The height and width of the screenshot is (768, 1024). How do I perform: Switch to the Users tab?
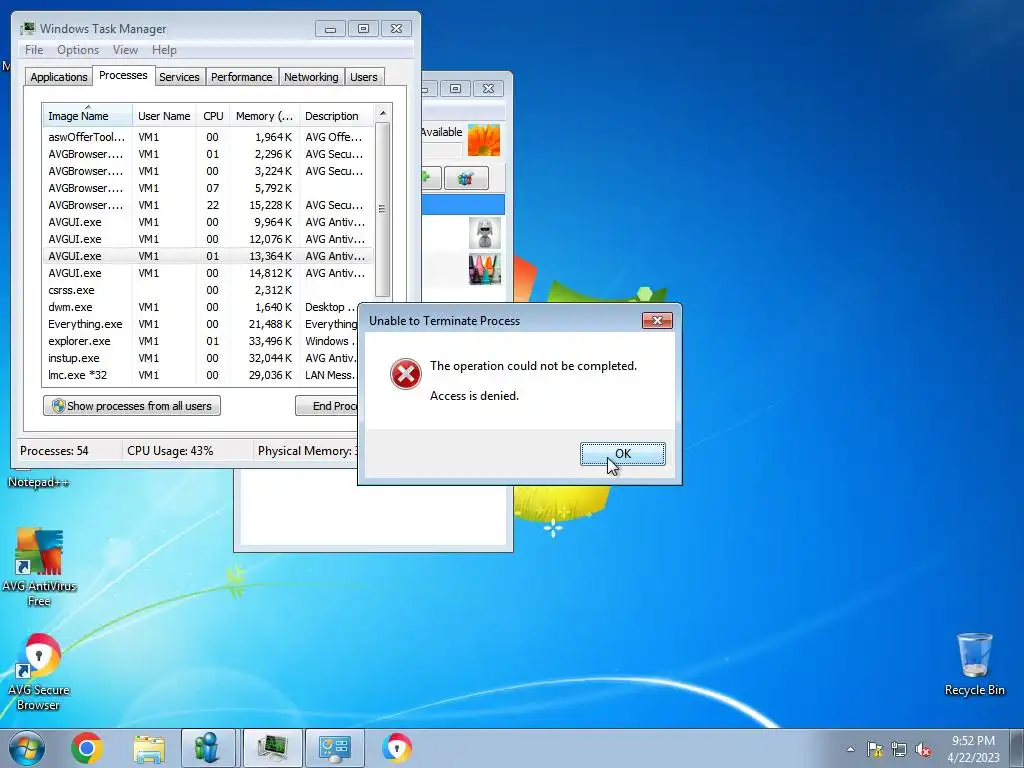point(364,77)
